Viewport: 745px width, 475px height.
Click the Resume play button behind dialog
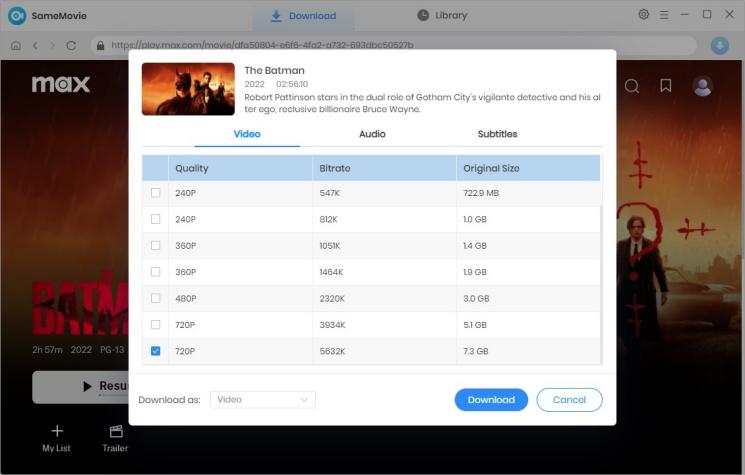click(81, 387)
